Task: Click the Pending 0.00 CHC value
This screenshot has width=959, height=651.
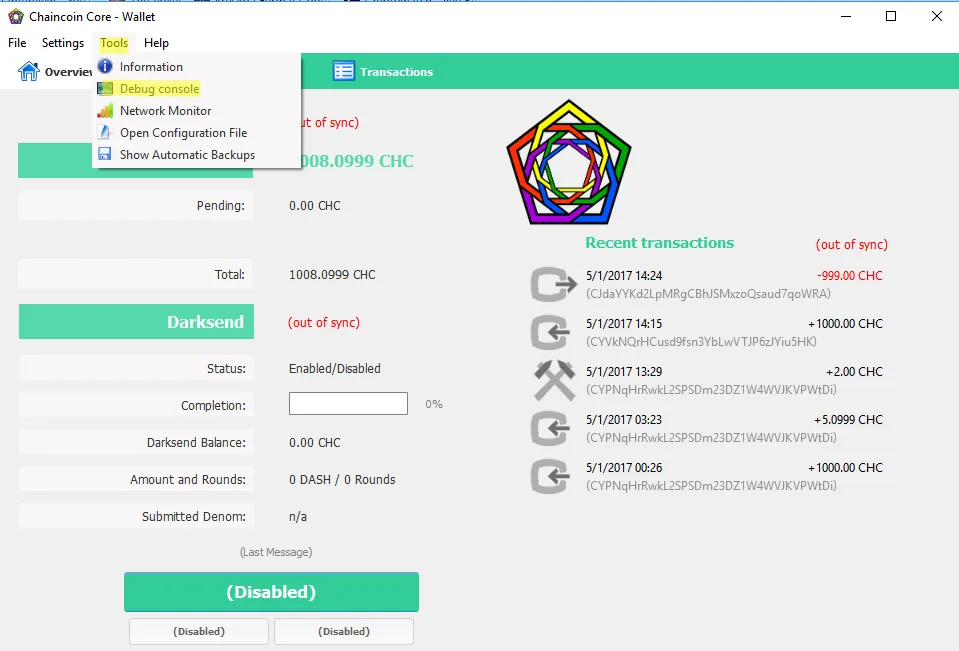Action: pos(314,206)
